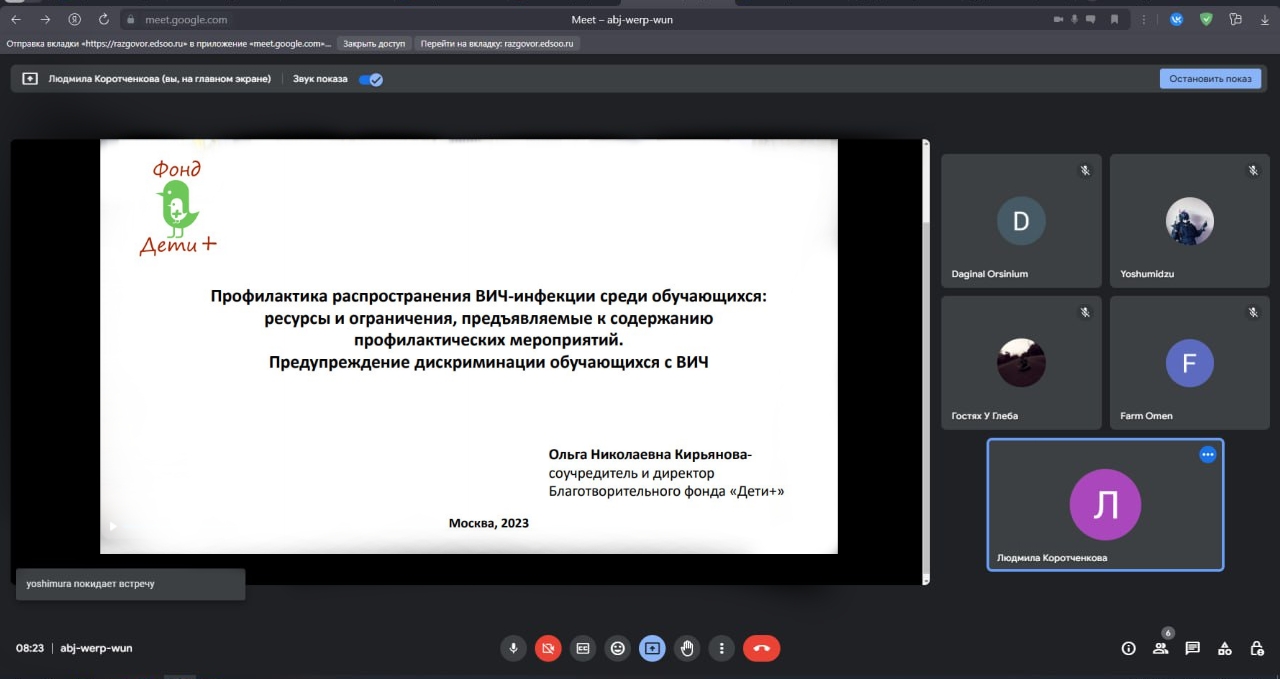Open the chat with everyone icon
1280x679 pixels.
[1192, 648]
